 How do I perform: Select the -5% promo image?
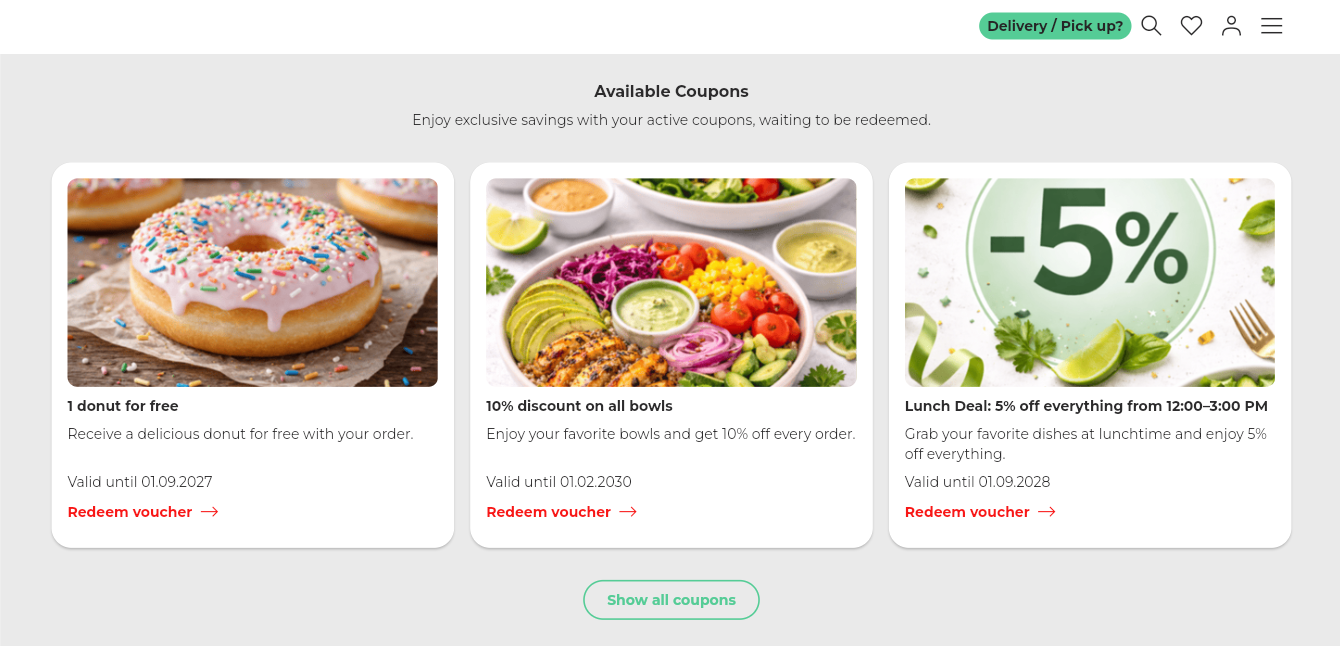(x=1089, y=282)
